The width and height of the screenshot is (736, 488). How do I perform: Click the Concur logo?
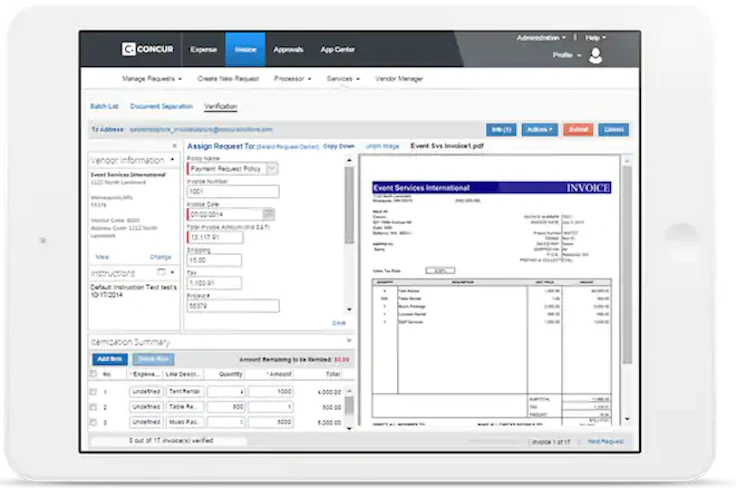click(148, 49)
